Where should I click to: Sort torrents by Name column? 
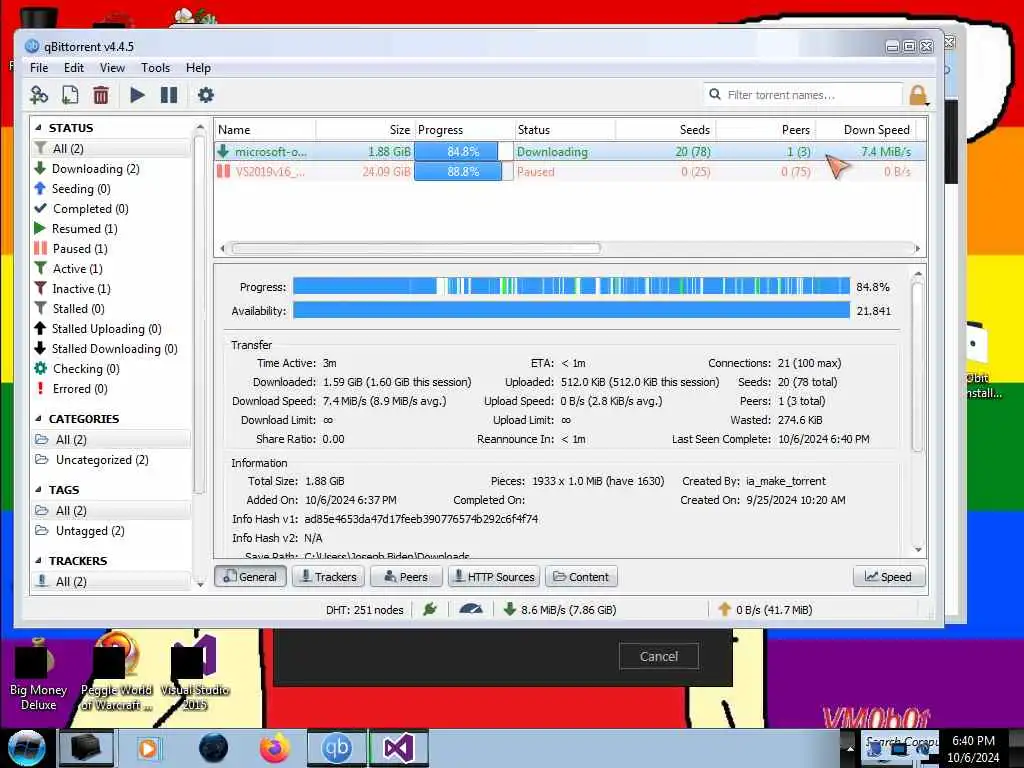265,130
